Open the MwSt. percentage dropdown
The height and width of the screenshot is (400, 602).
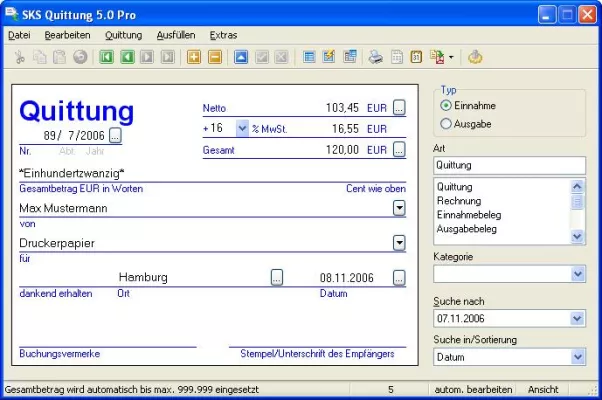[x=242, y=129]
